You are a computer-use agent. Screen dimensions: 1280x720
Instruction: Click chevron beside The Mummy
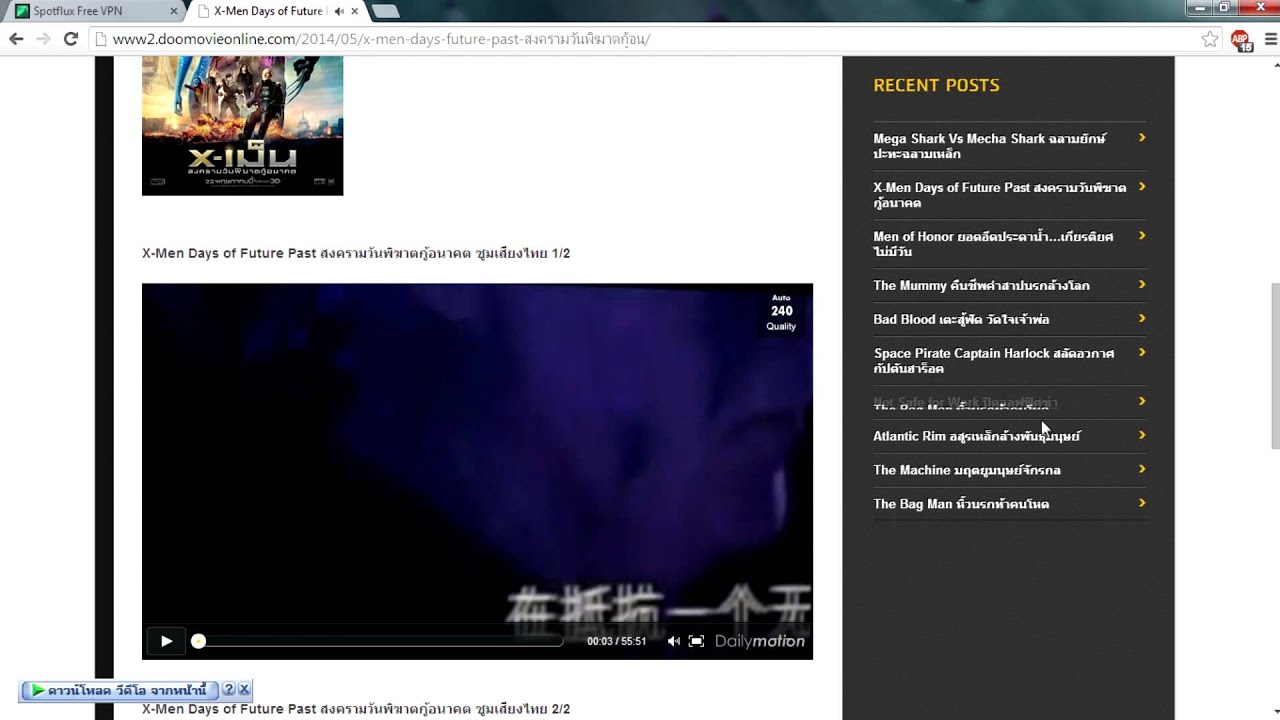pyautogui.click(x=1141, y=285)
